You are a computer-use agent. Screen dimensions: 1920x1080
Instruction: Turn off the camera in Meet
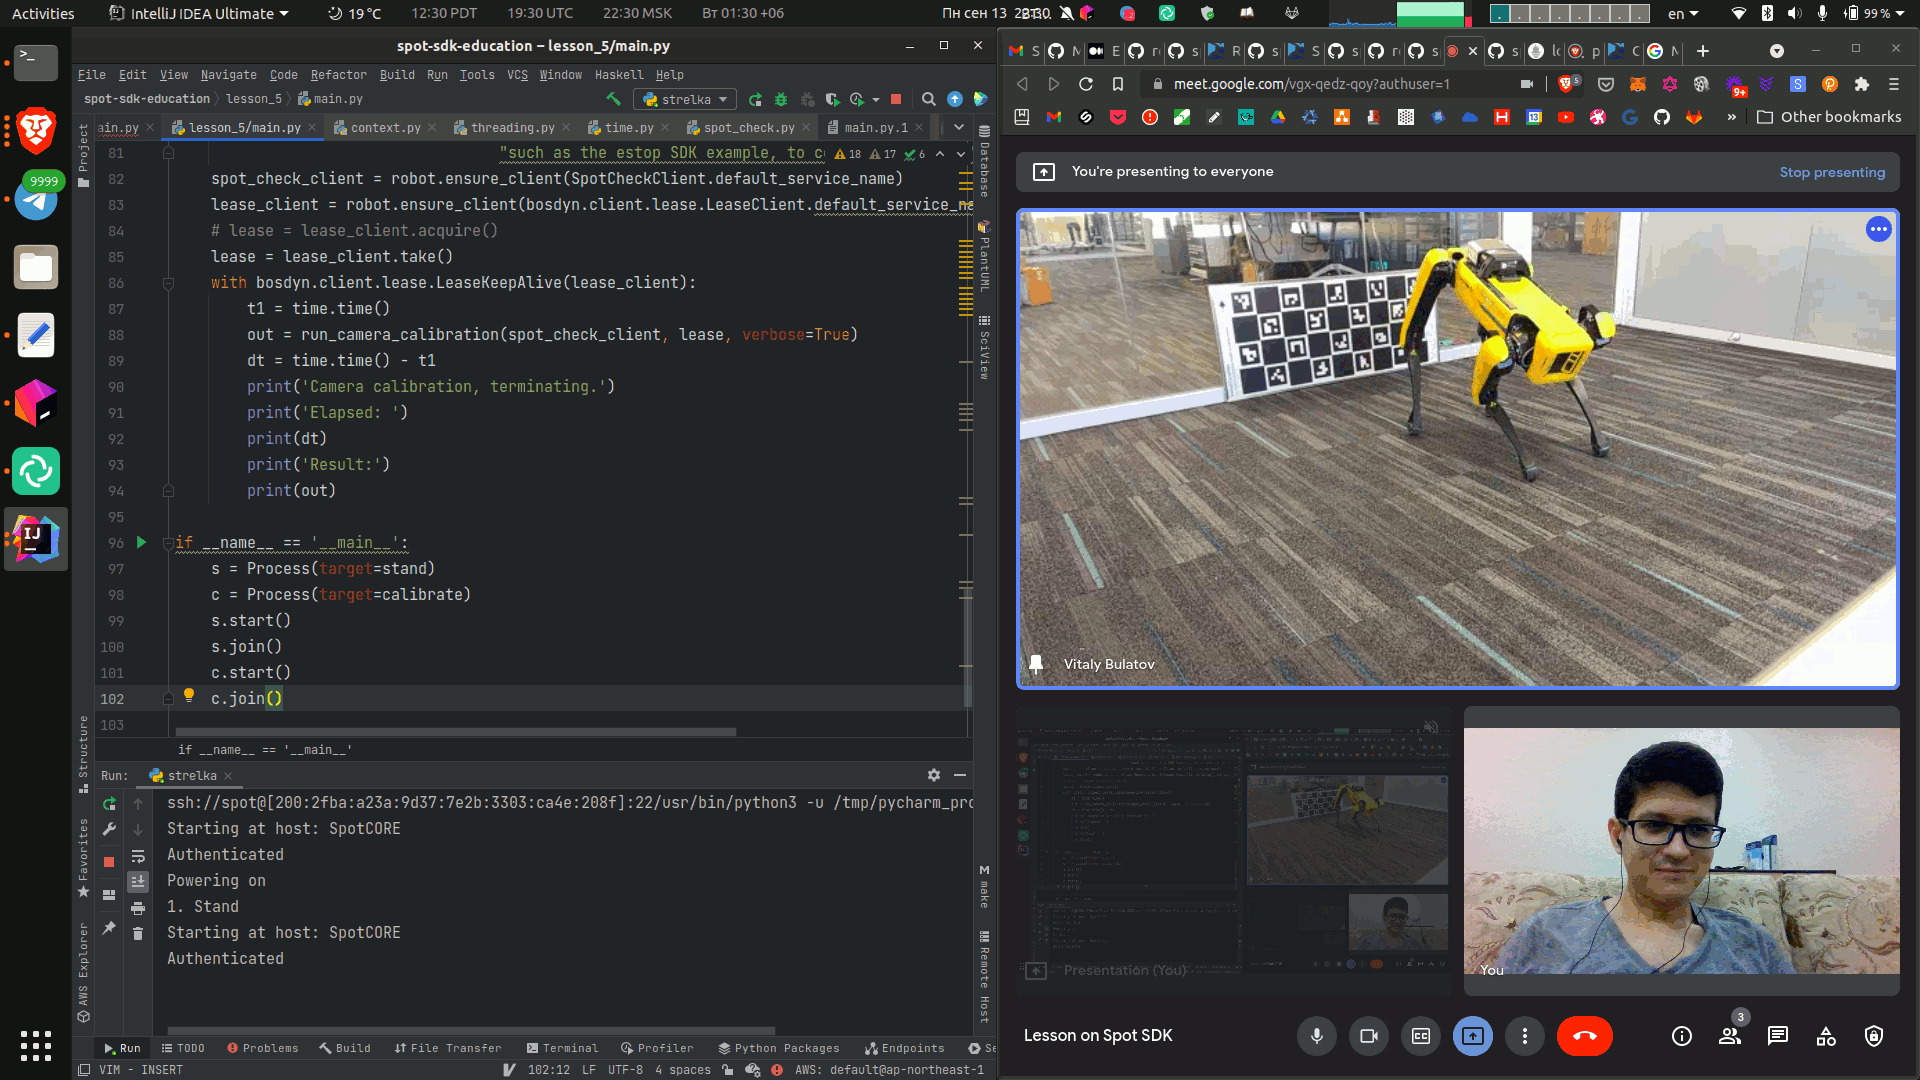point(1369,1036)
